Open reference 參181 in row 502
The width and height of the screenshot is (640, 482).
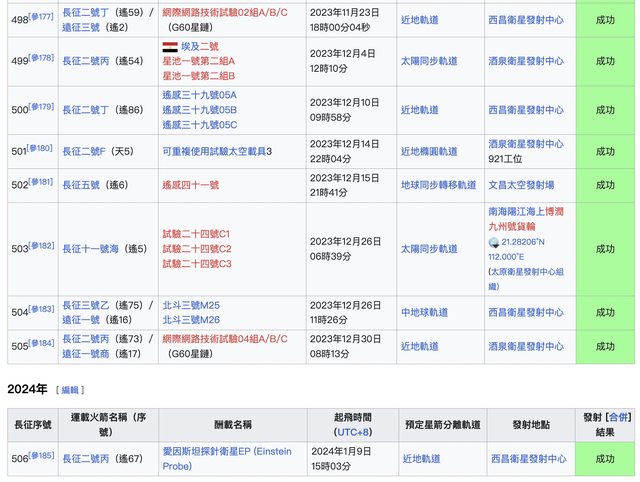tap(41, 182)
